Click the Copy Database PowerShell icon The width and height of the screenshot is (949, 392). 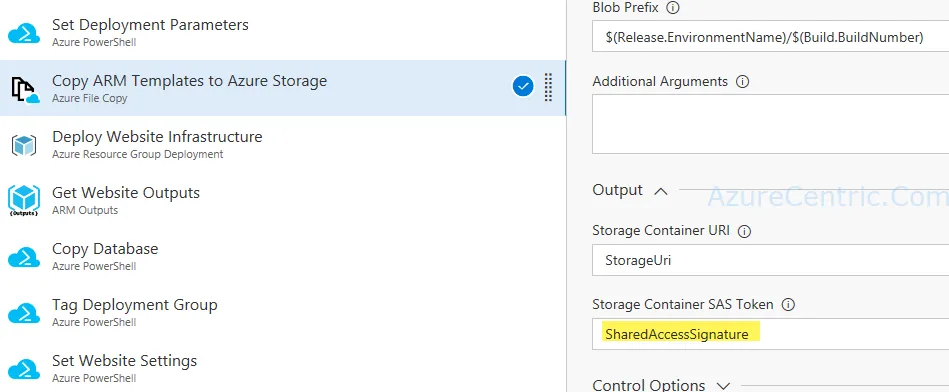(24, 257)
